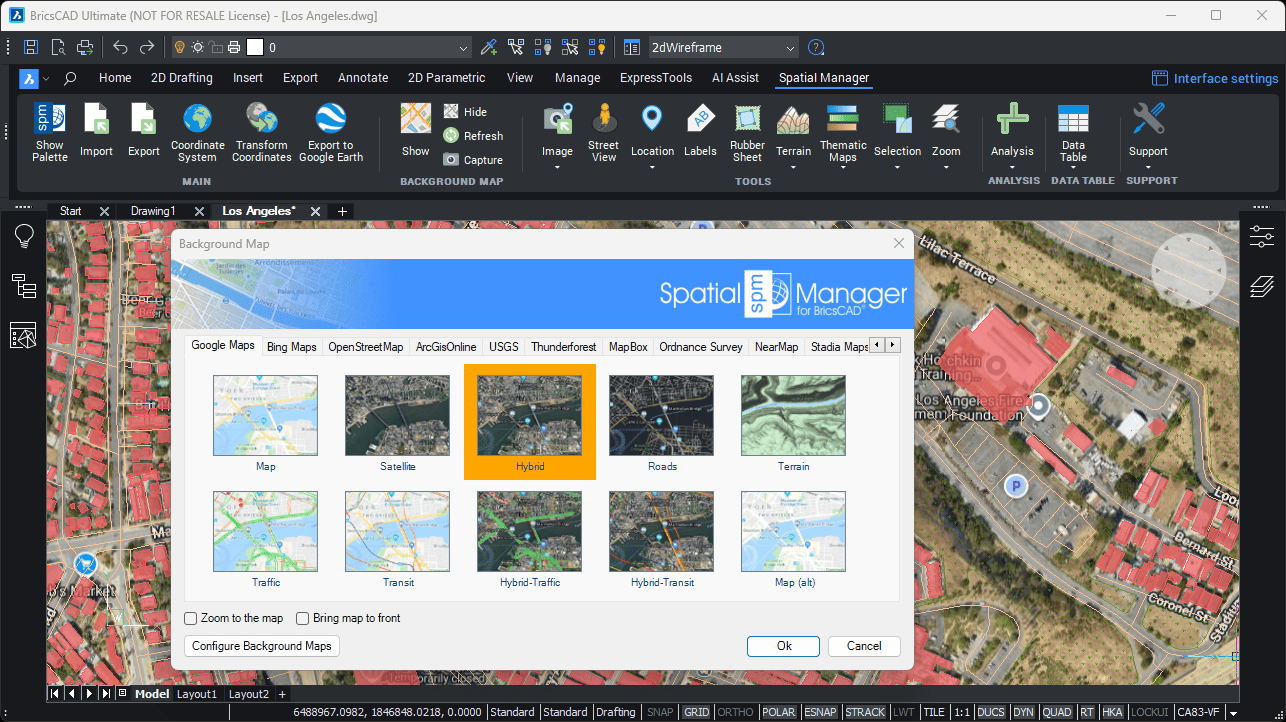Open the layer dropdown showing 0

click(463, 47)
